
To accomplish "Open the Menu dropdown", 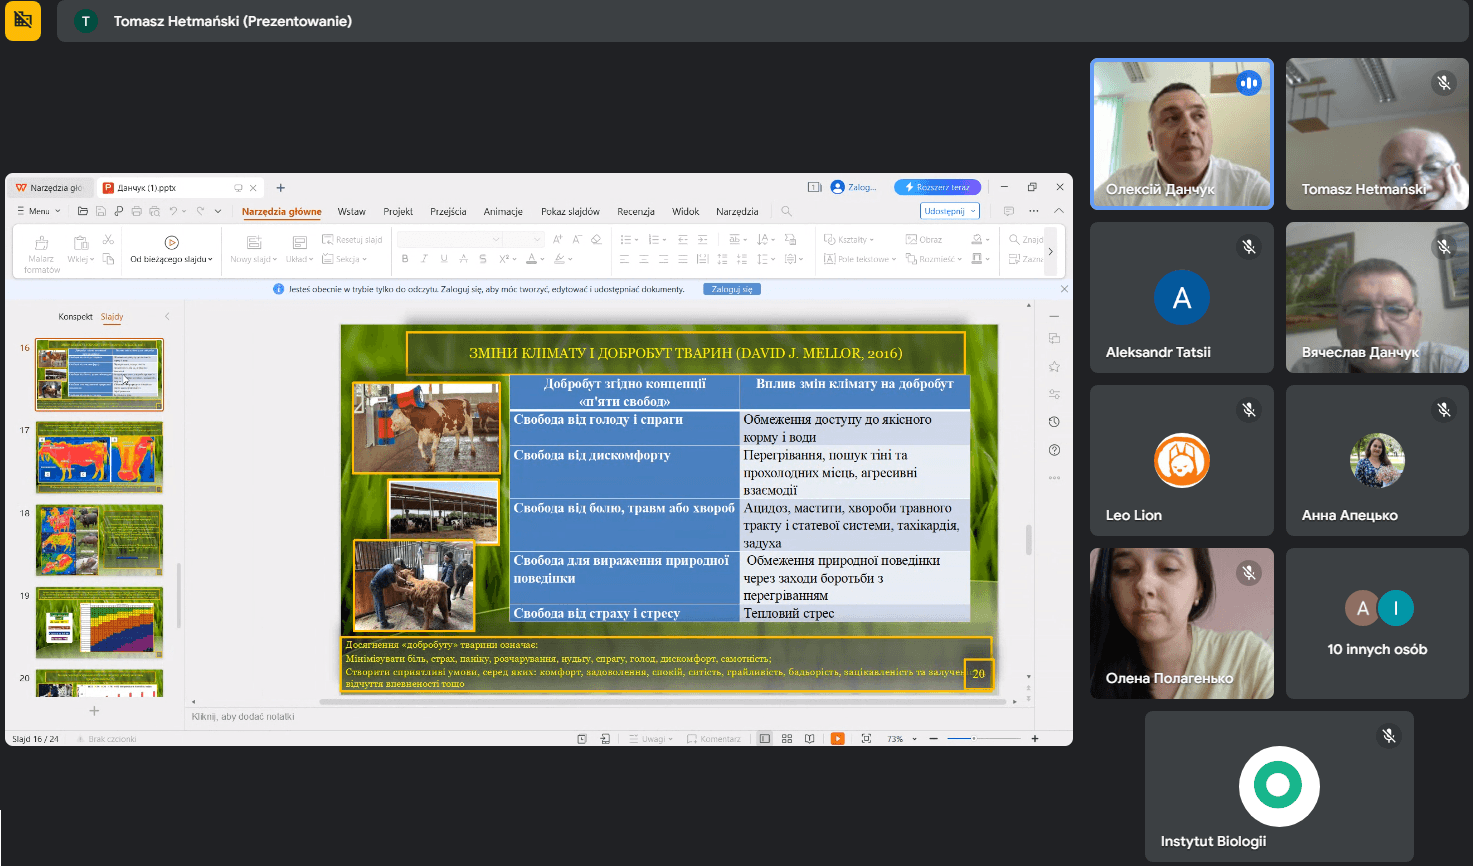I will (x=39, y=211).
